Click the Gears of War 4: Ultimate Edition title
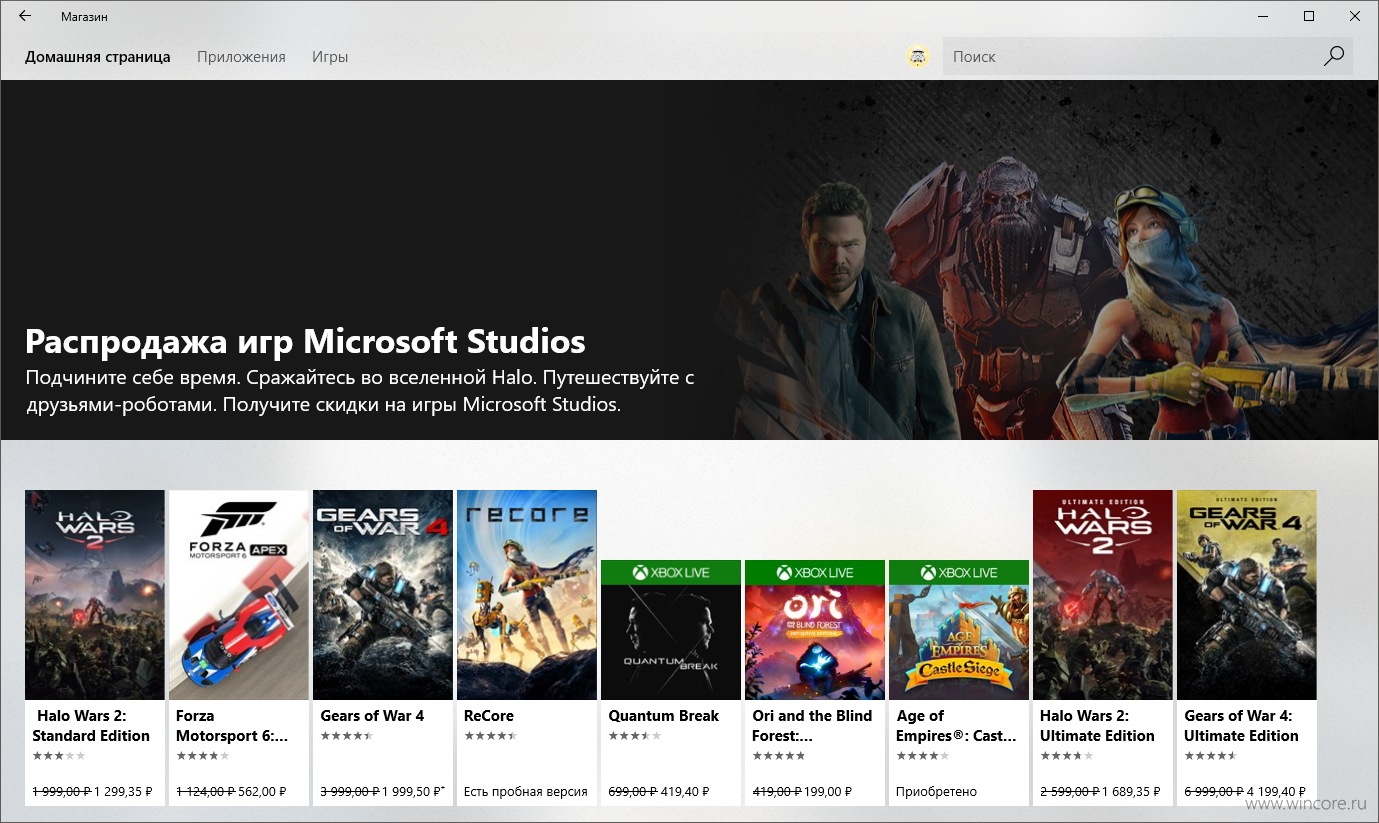The height and width of the screenshot is (823, 1379). click(1241, 726)
